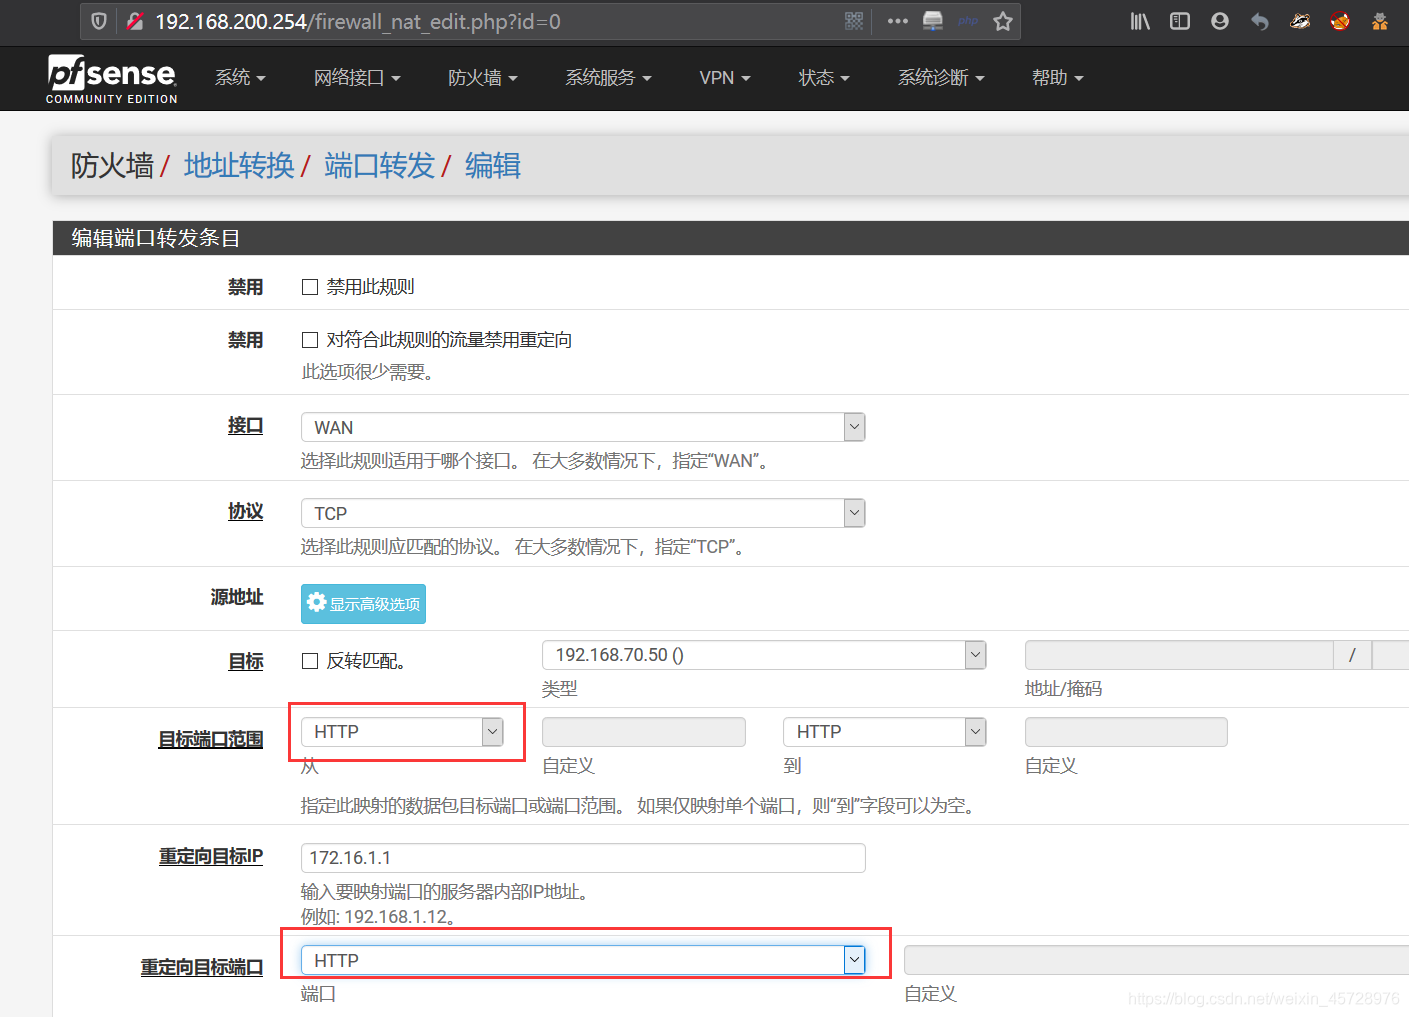
Task: Open the 网络接口 menu
Action: (x=357, y=78)
